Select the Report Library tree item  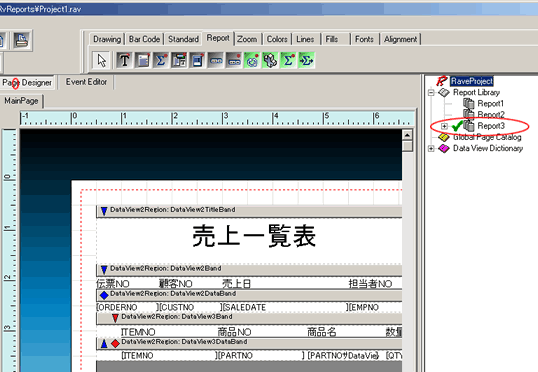[x=476, y=92]
